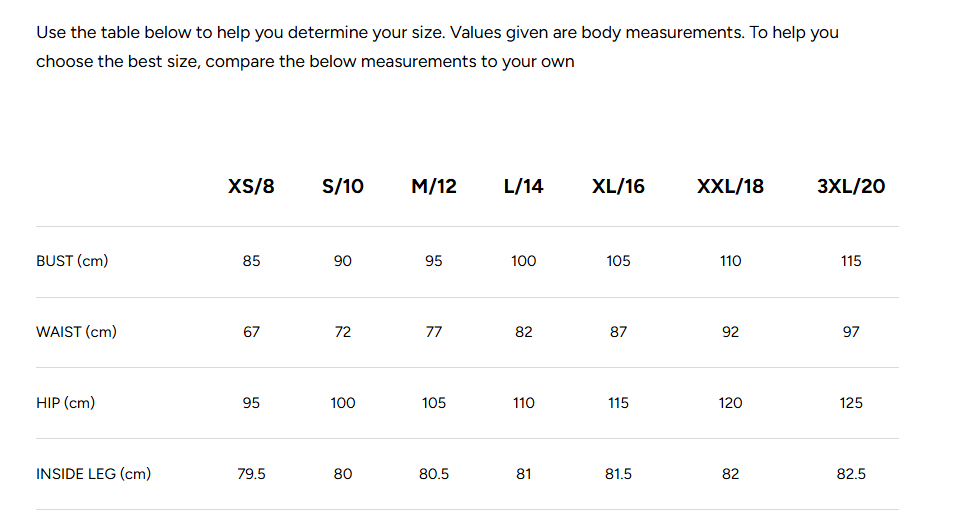
Task: Click the M/12 size header
Action: click(434, 186)
